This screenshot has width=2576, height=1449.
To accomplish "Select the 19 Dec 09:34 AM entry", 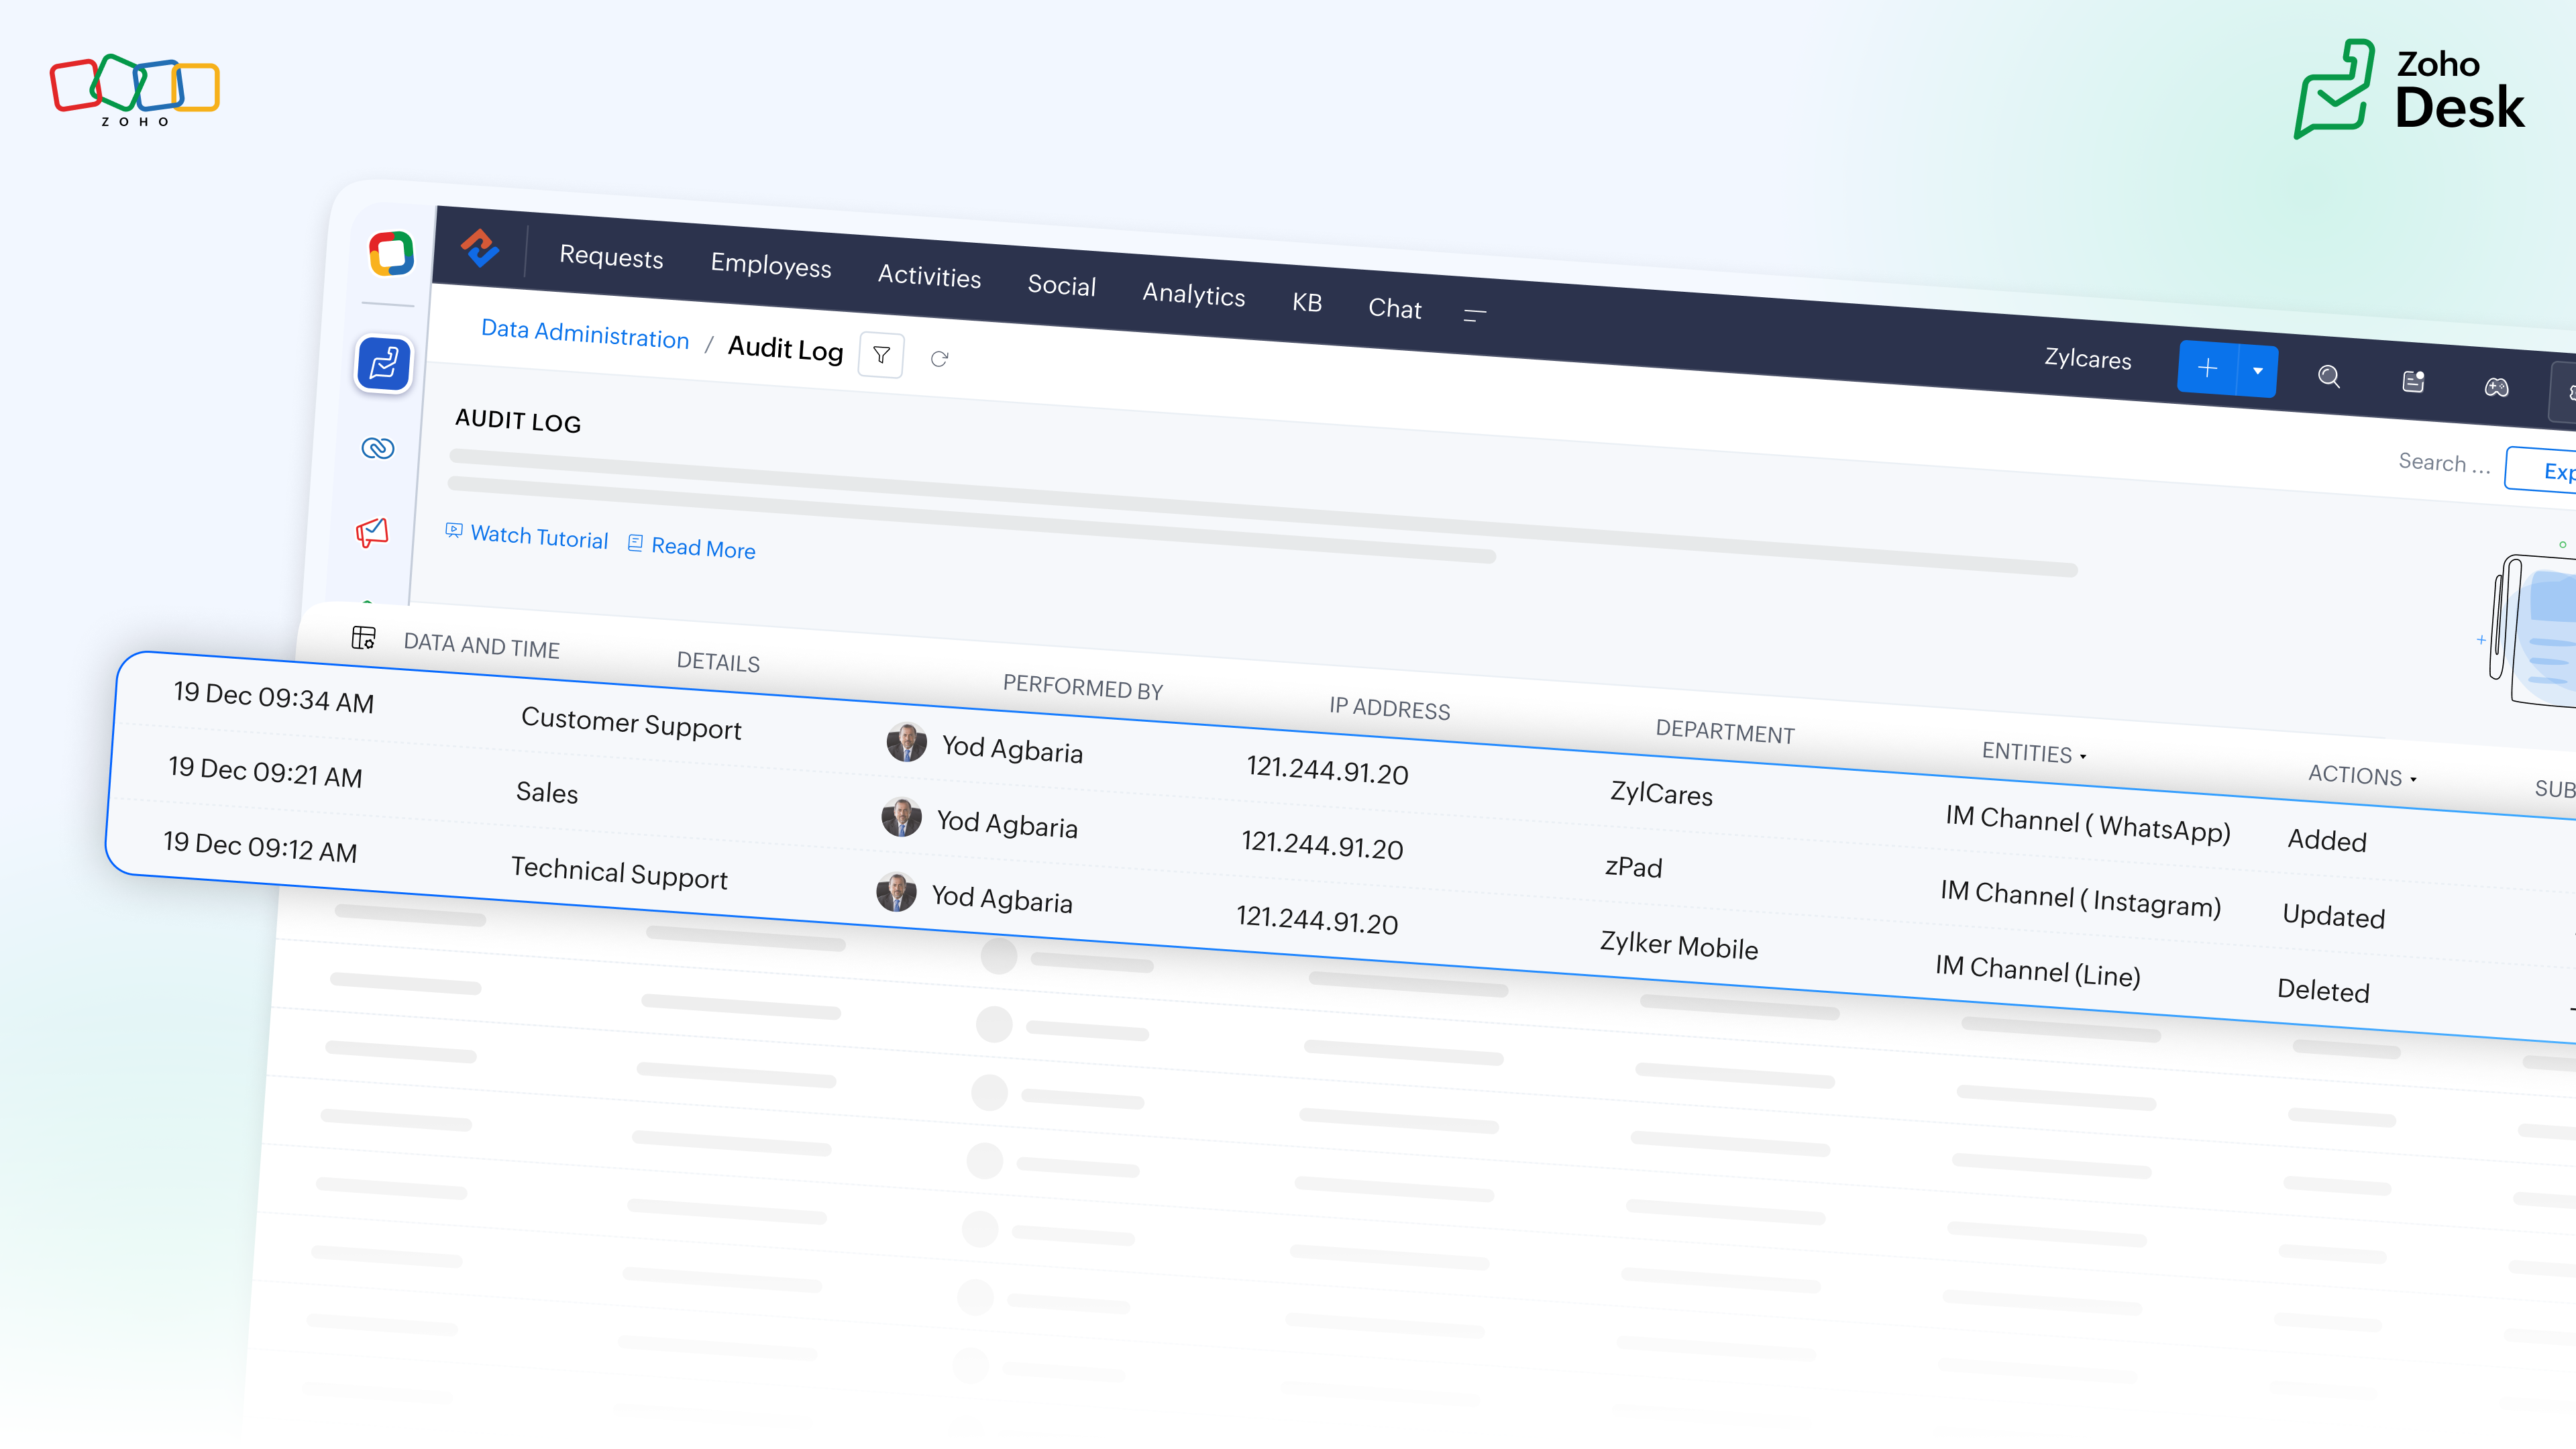I will (273, 698).
